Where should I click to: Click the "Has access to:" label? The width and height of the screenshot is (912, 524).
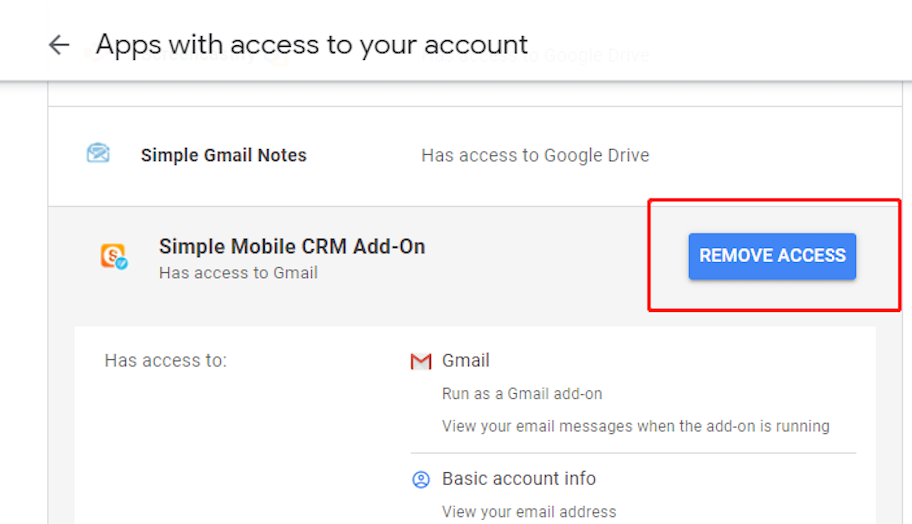click(166, 361)
